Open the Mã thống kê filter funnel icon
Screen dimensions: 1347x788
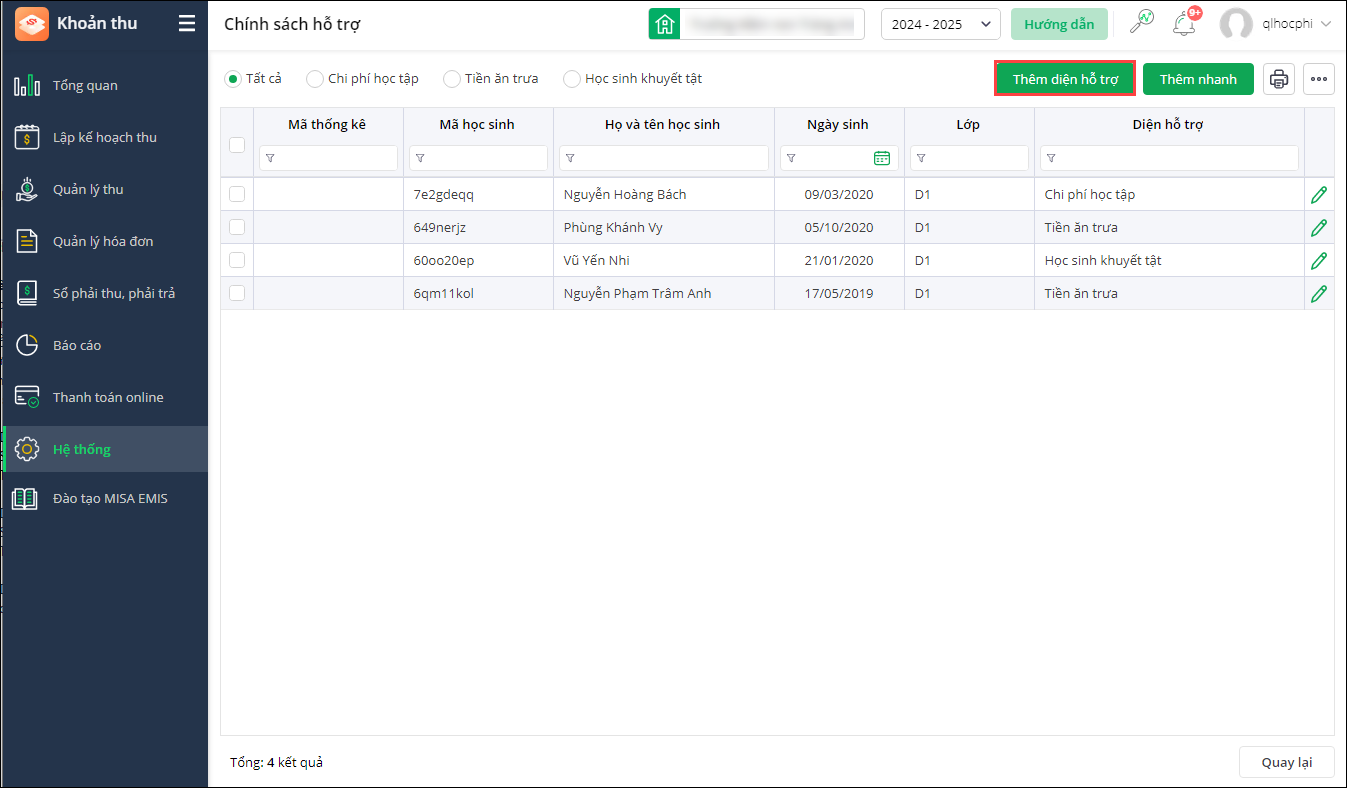[x=270, y=158]
